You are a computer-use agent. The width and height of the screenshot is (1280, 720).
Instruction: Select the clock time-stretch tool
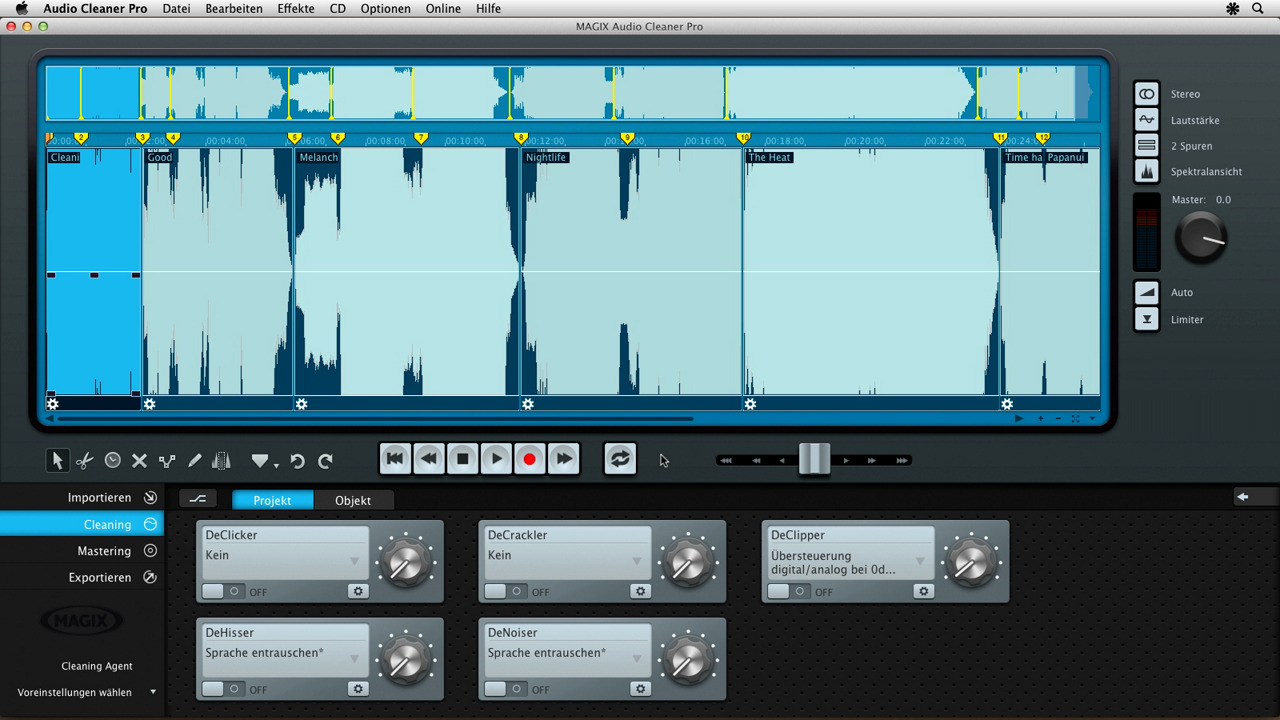pos(113,460)
